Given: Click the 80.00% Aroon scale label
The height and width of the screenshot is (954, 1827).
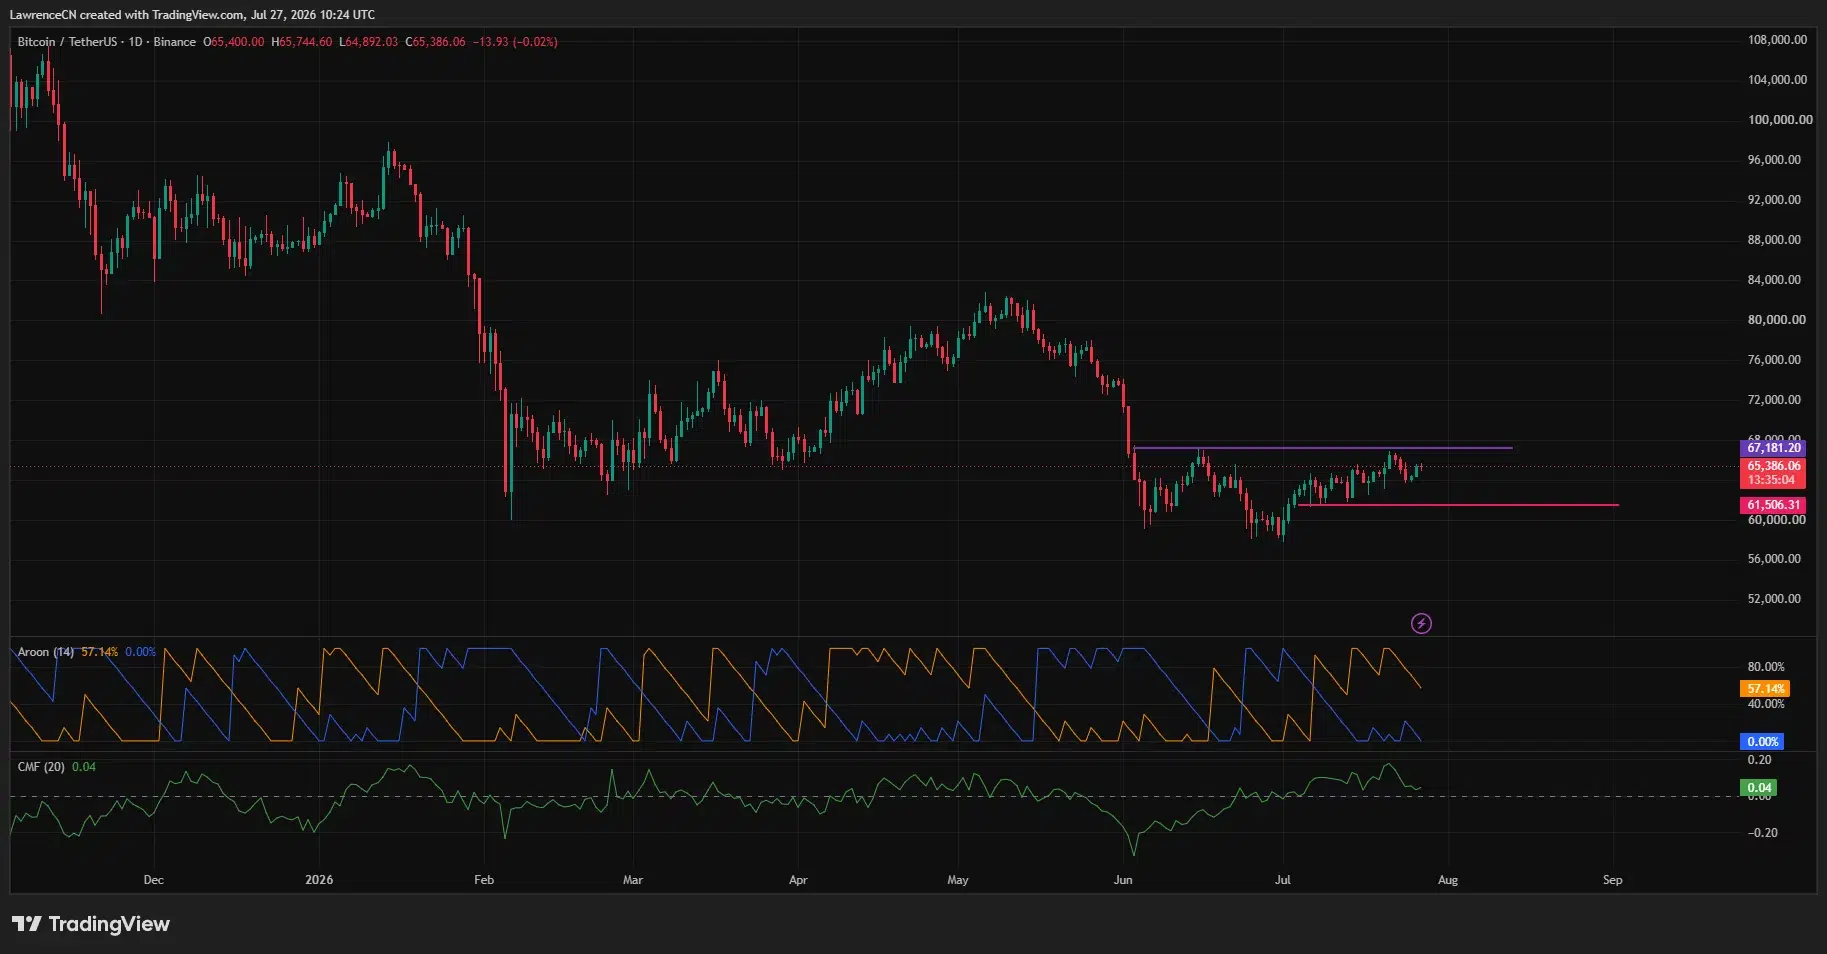Looking at the screenshot, I should coord(1766,667).
